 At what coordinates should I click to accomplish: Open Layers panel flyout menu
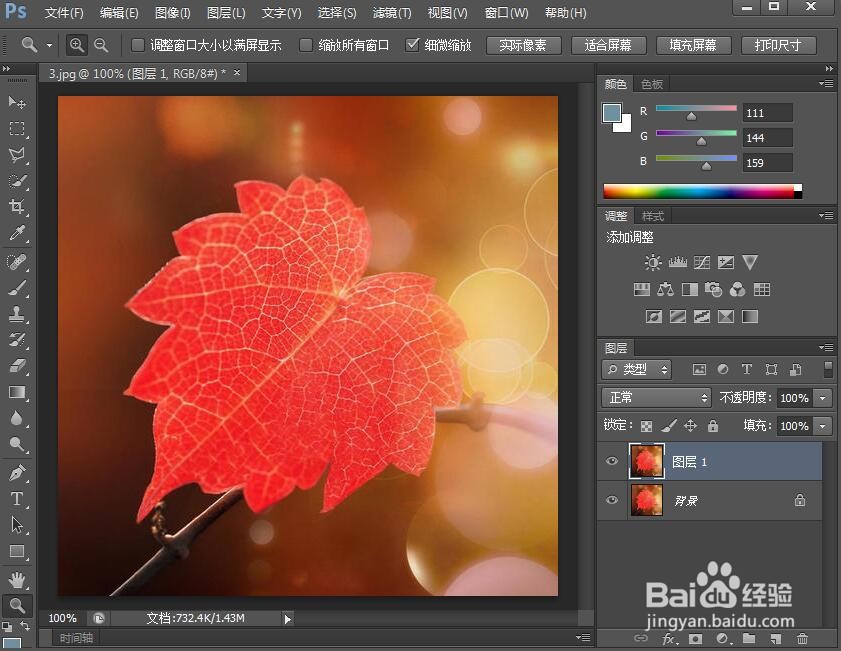[826, 347]
